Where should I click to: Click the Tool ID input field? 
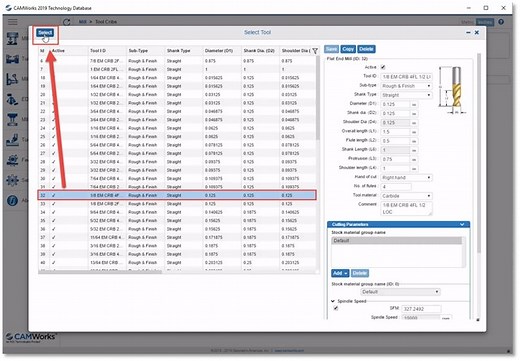tap(406, 77)
